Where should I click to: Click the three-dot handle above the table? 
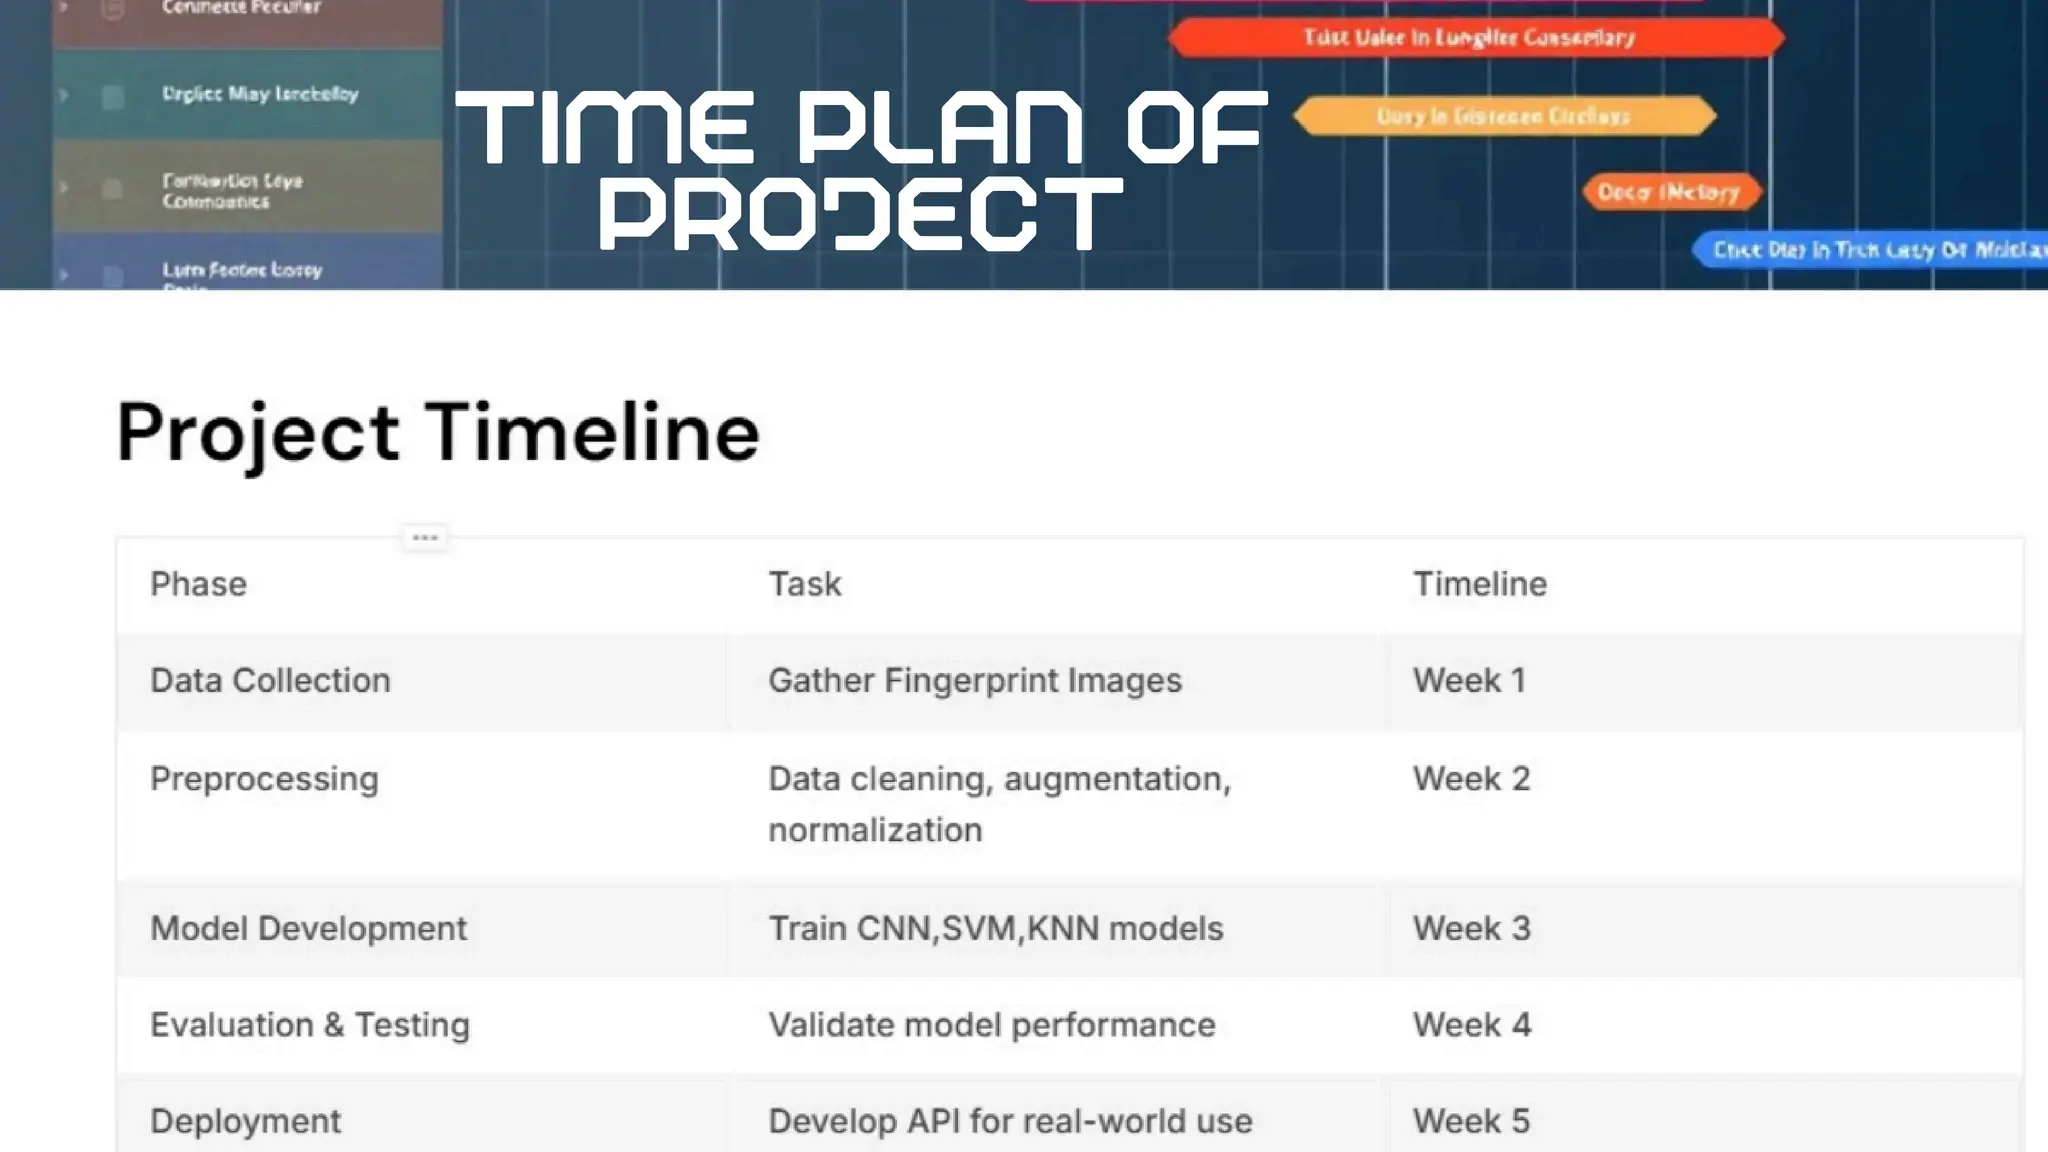[x=425, y=538]
